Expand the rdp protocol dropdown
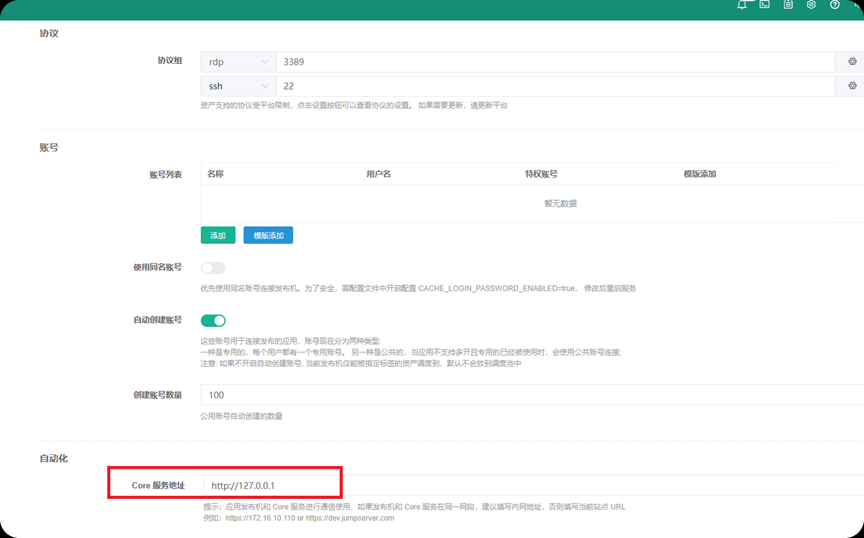The width and height of the screenshot is (864, 538). click(239, 62)
